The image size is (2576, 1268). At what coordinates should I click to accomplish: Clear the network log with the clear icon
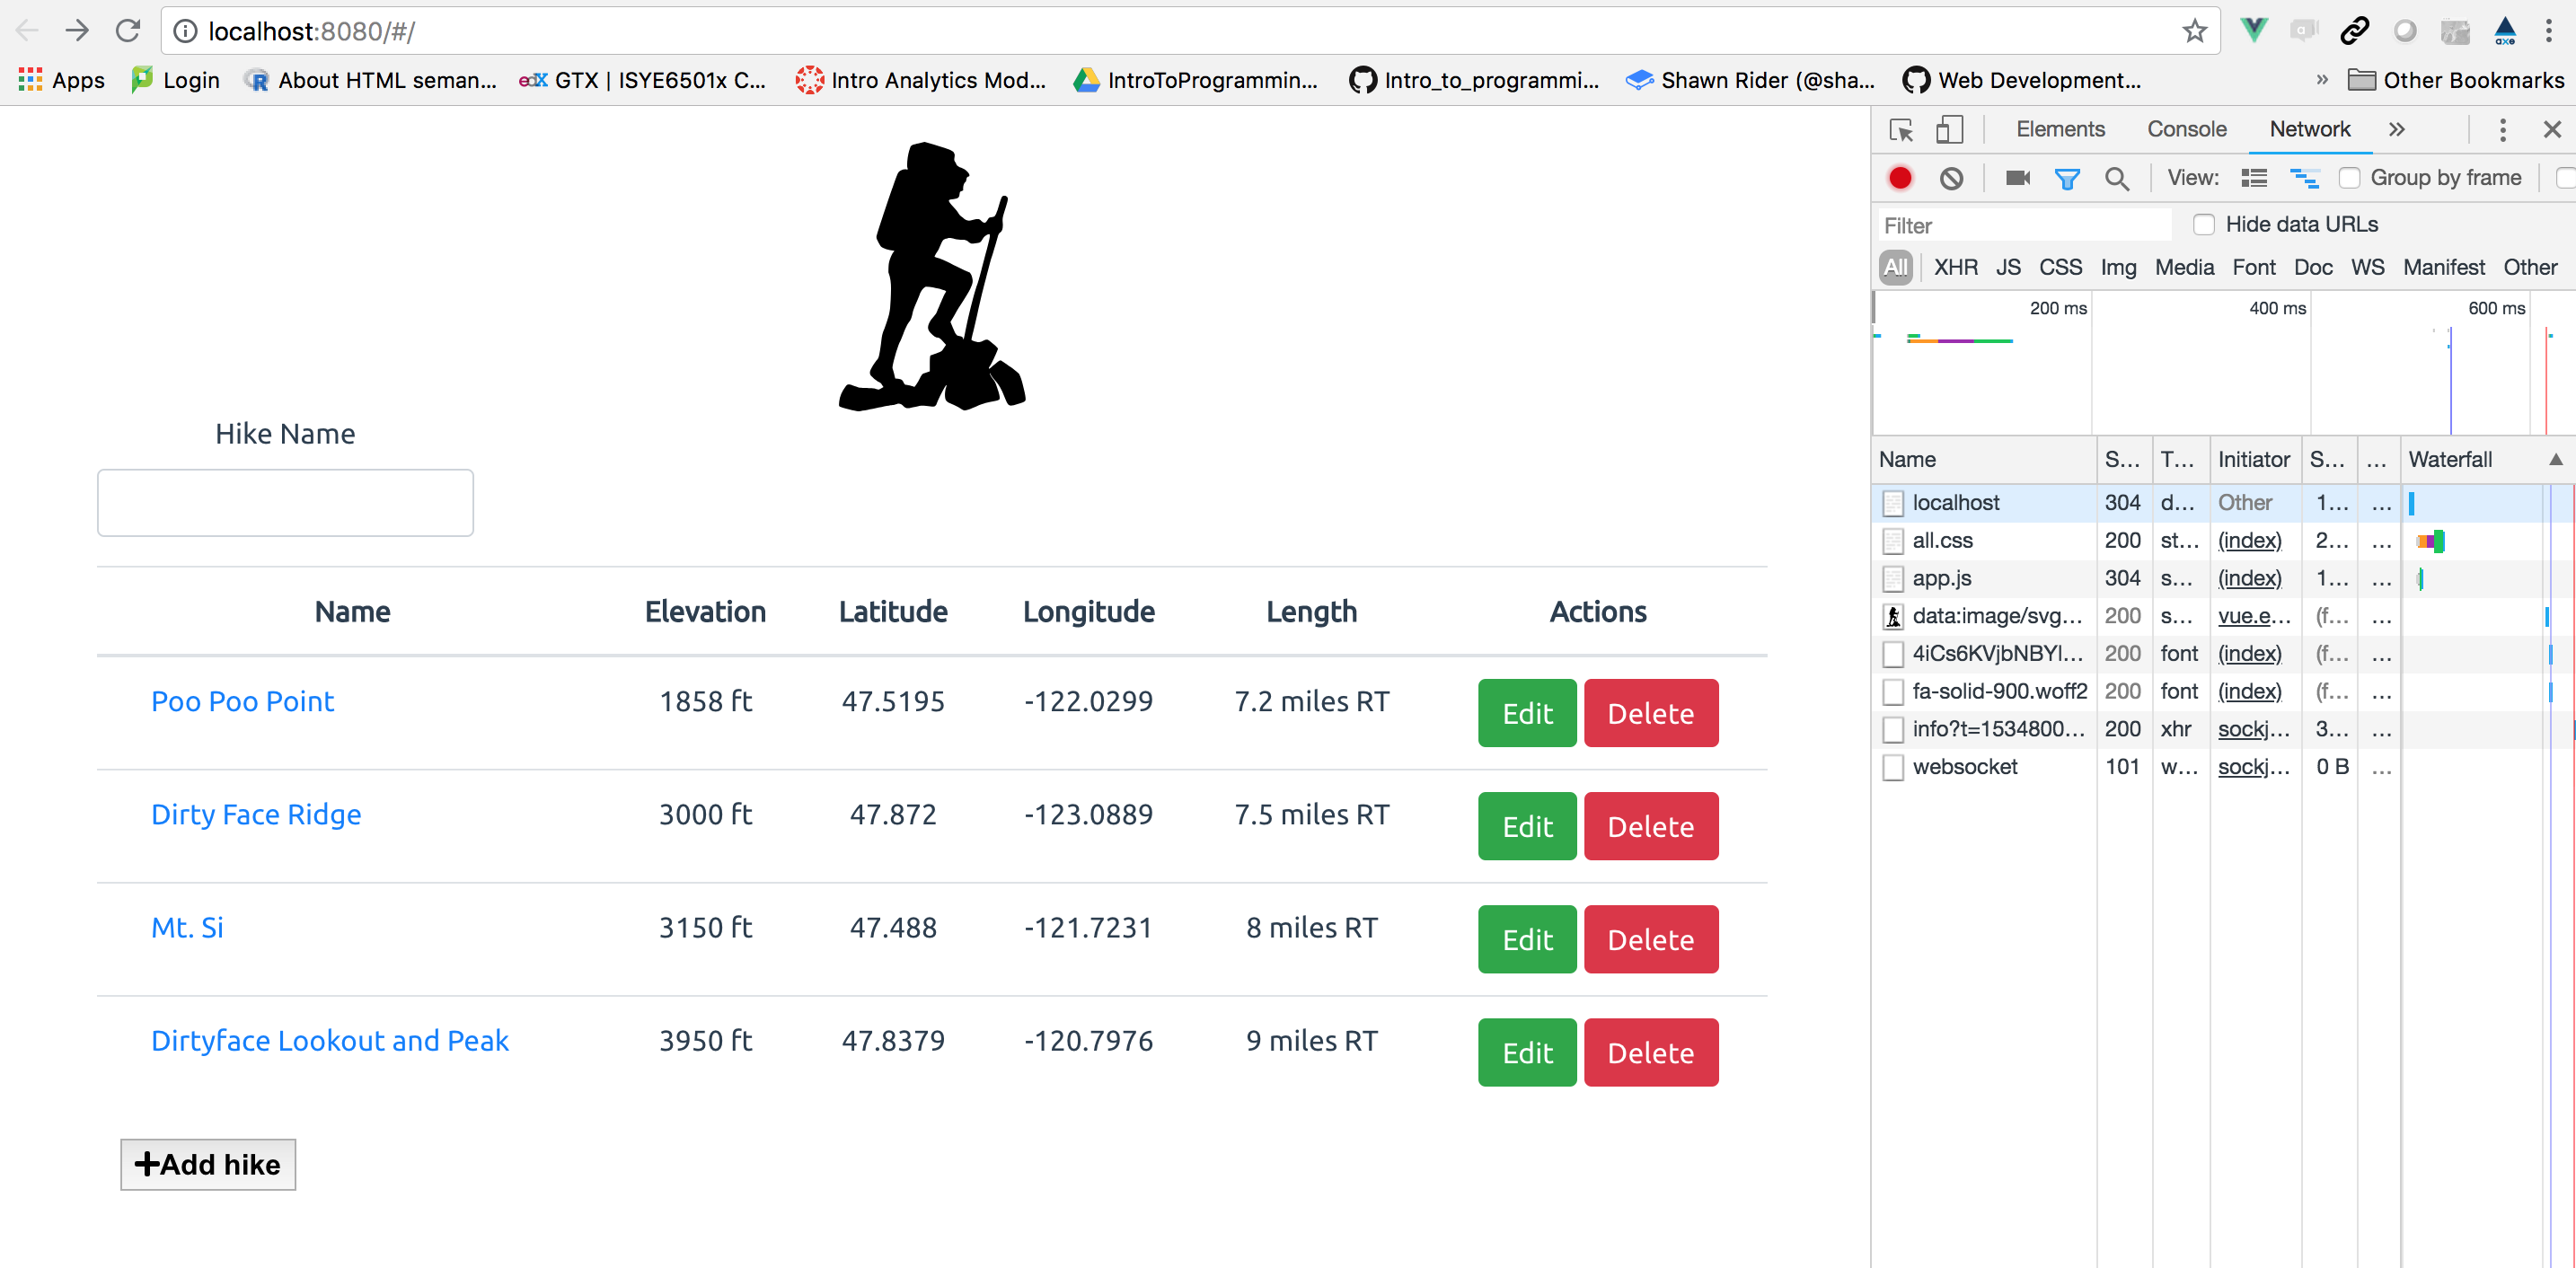pyautogui.click(x=1951, y=178)
